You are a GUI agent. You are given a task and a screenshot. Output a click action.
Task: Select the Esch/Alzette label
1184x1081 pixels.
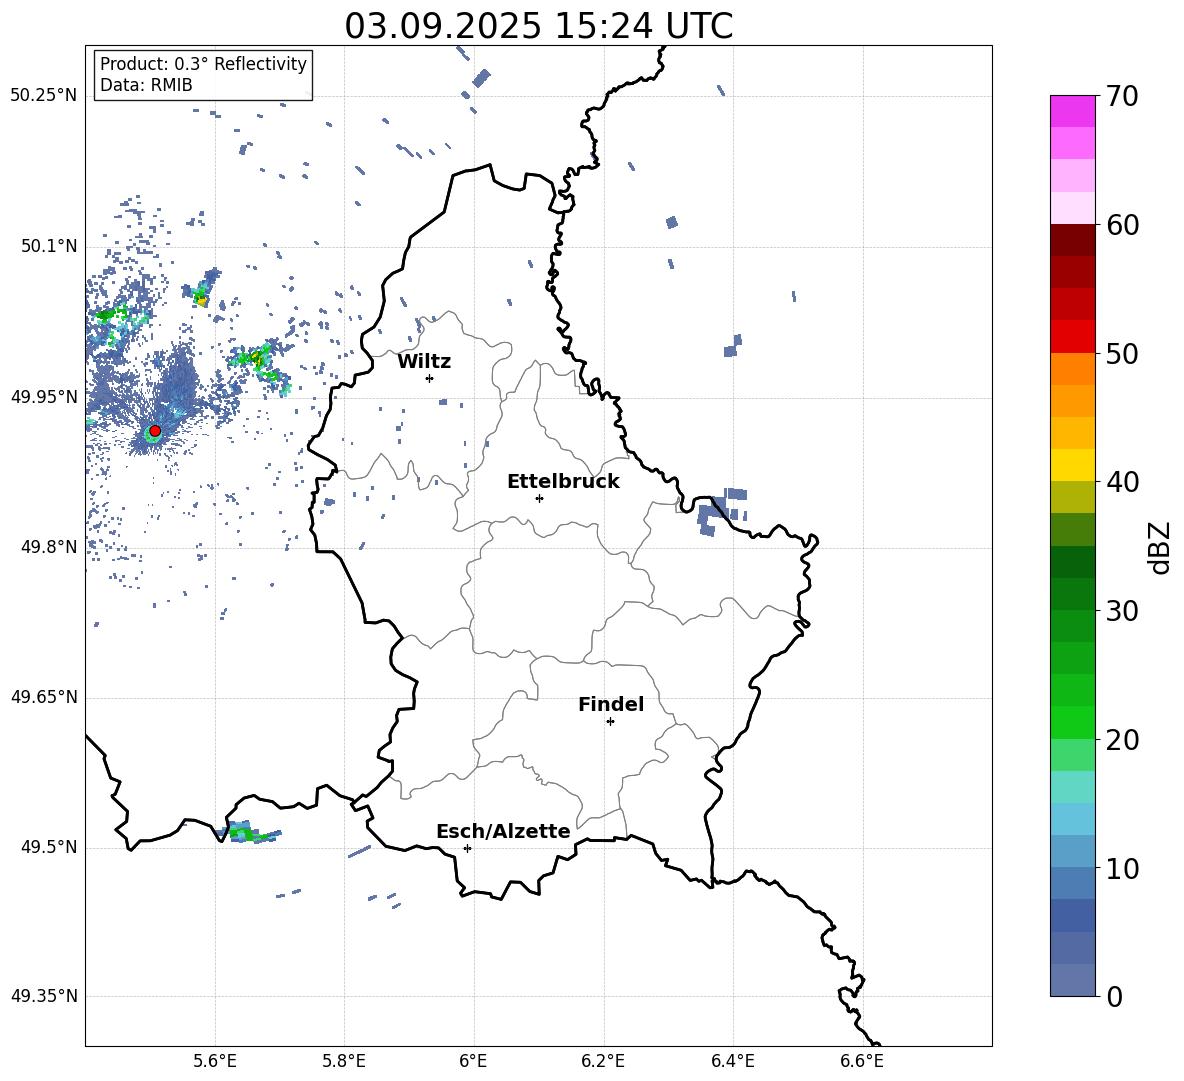[x=503, y=832]
